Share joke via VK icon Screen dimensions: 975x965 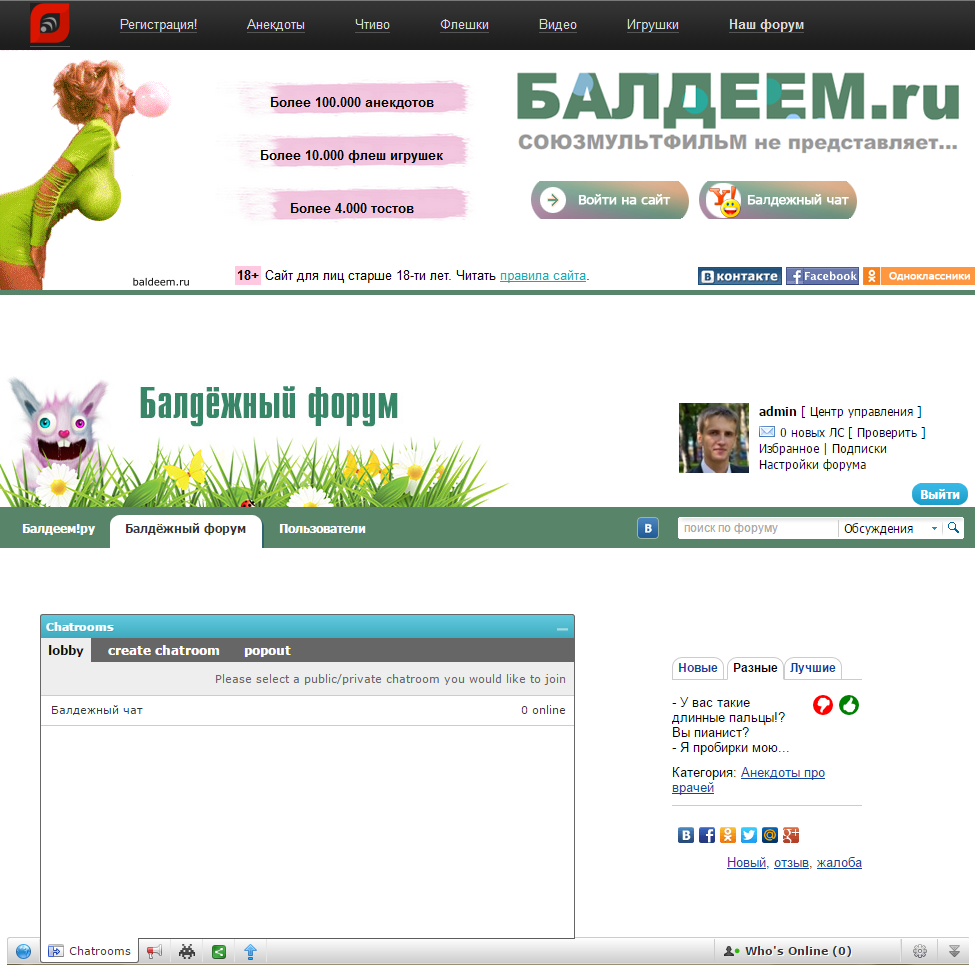(x=686, y=835)
